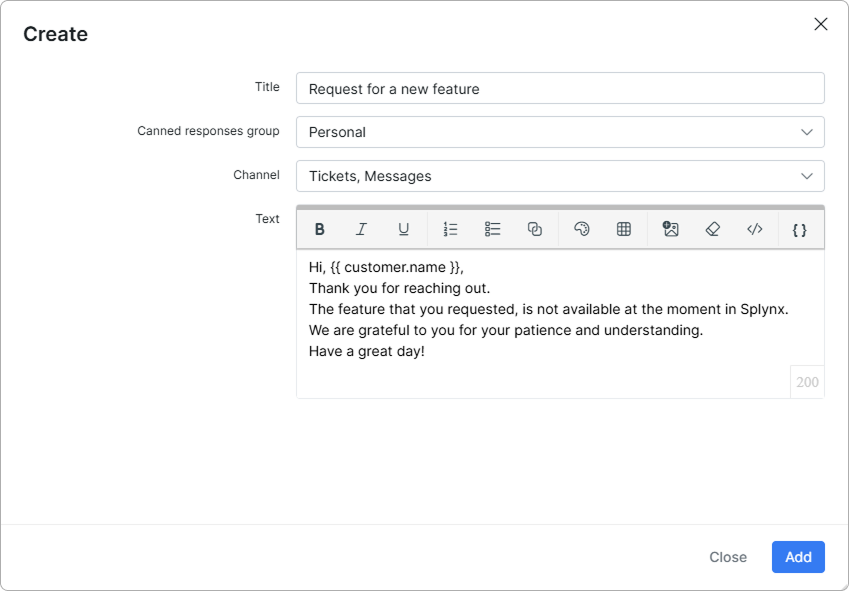Viewport: 849px width, 591px height.
Task: Click the 'Have a great day!' line
Action: point(367,351)
